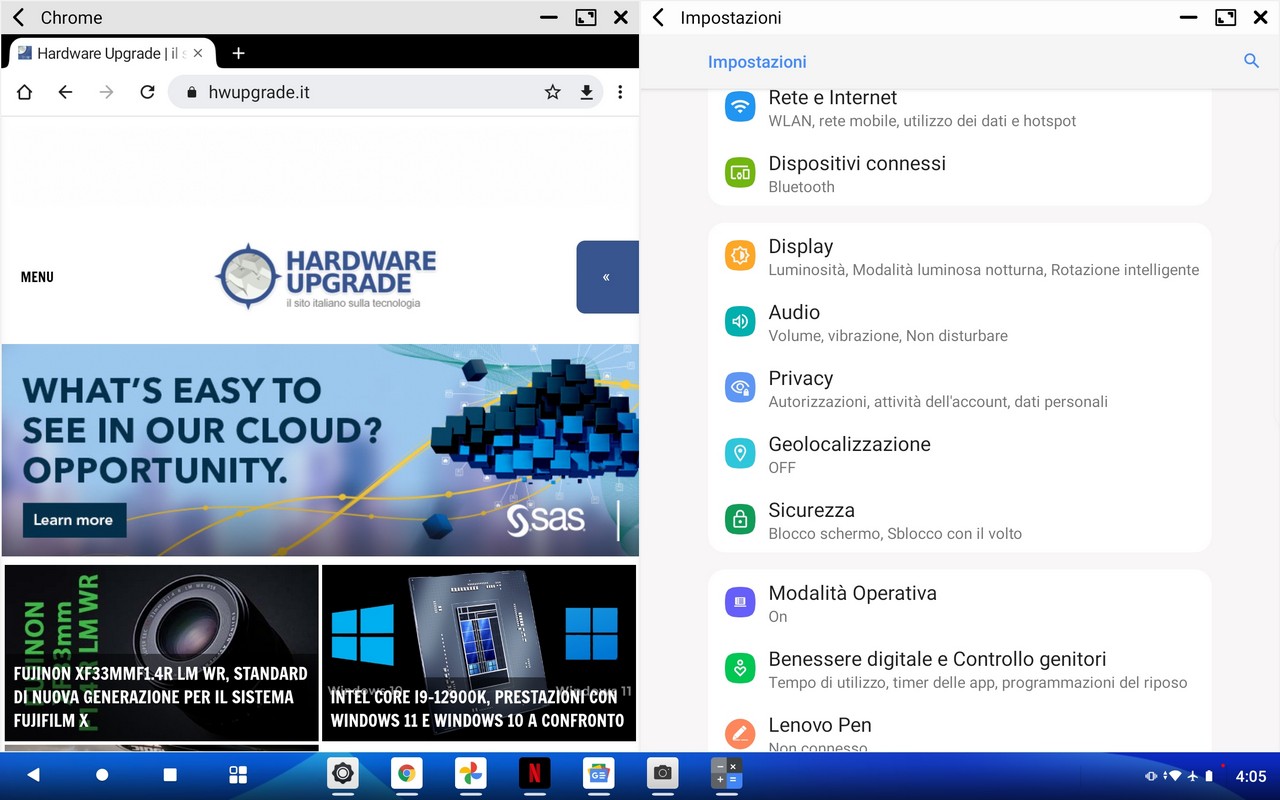The width and height of the screenshot is (1280, 800).
Task: Open Calculator from the taskbar
Action: click(726, 773)
